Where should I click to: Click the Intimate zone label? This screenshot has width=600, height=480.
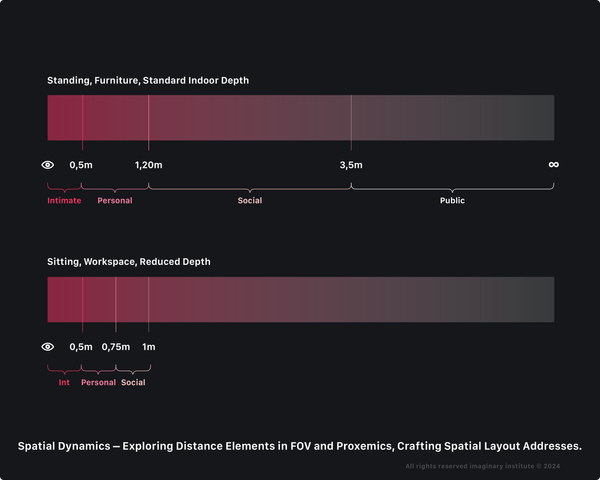tap(64, 201)
